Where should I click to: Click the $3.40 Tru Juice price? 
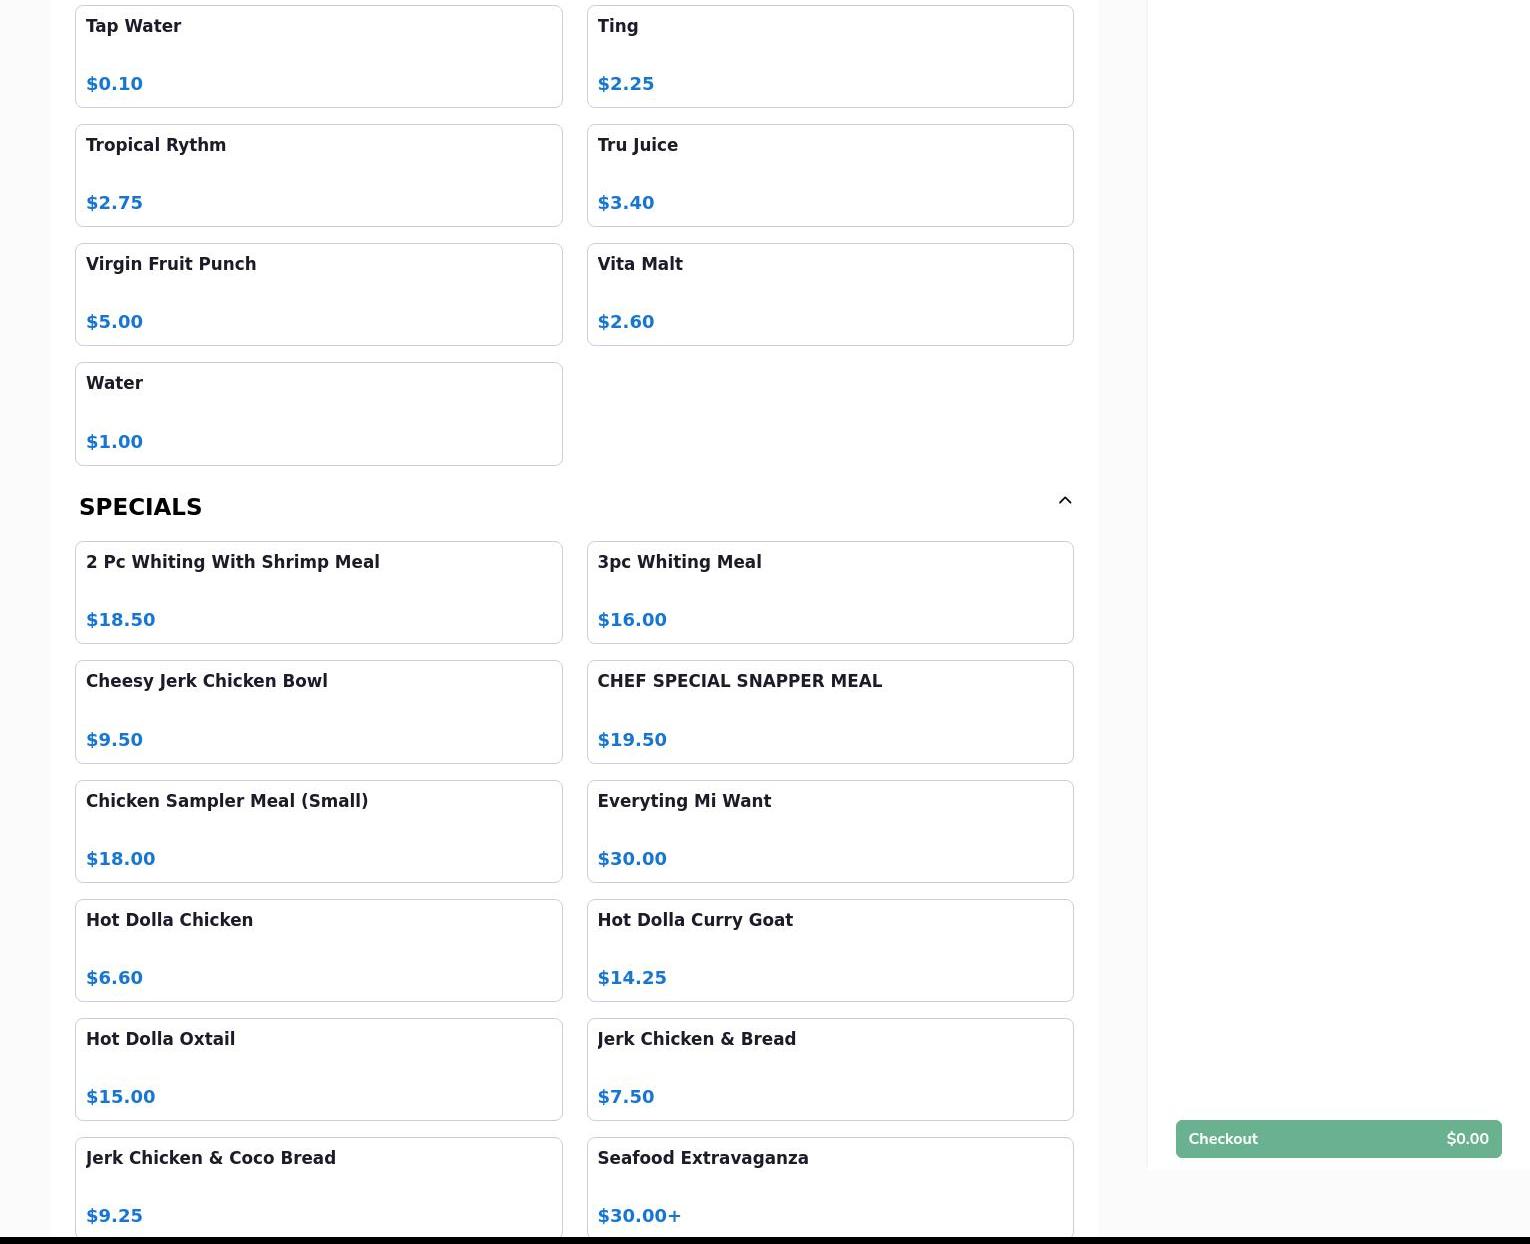[626, 203]
